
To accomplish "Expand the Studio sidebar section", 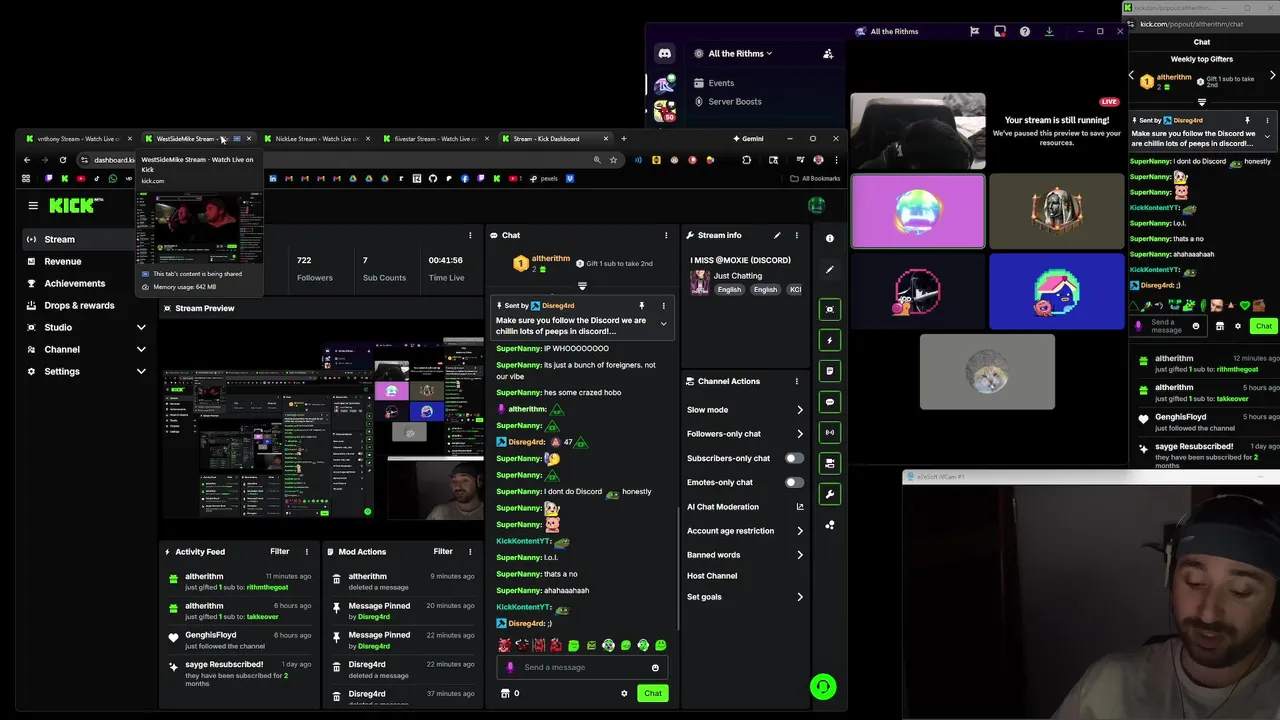I will [x=141, y=327].
